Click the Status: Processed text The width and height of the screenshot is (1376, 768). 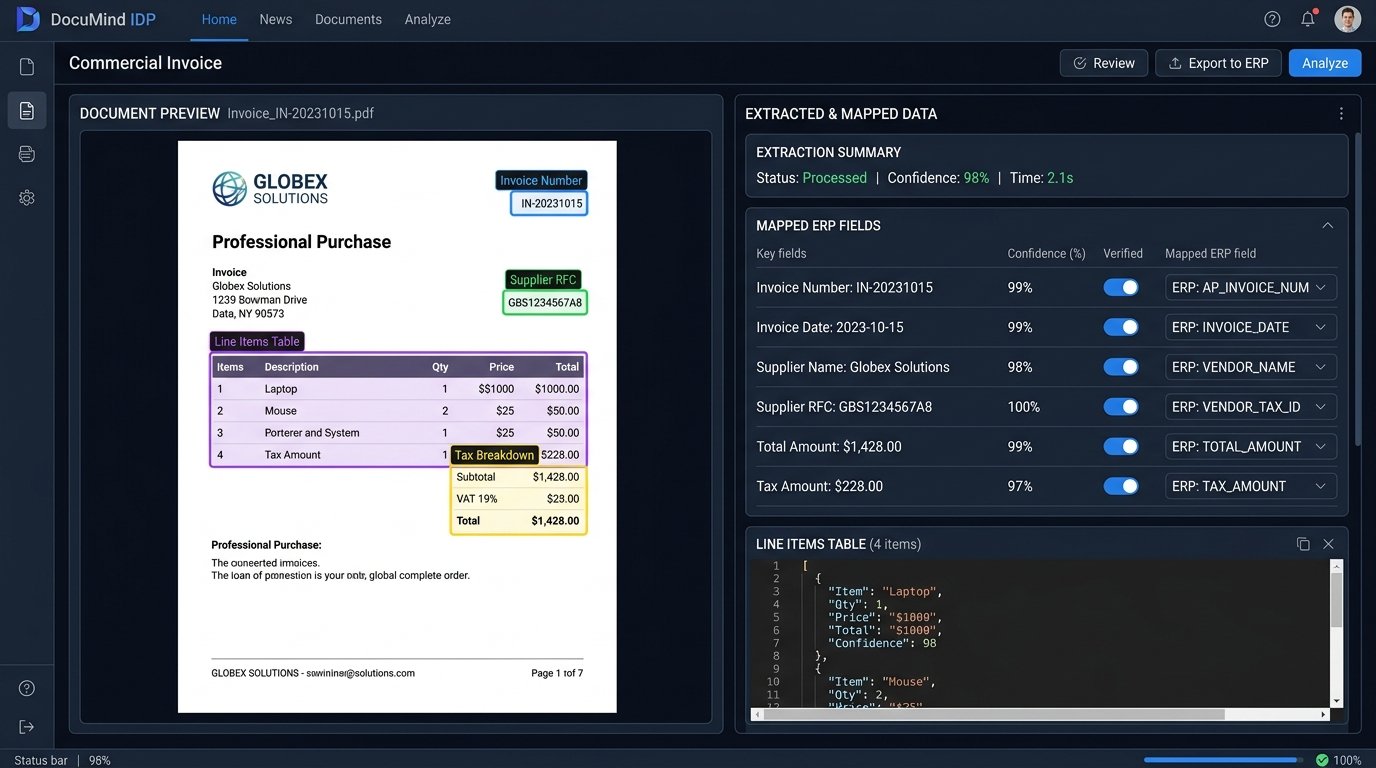tap(811, 178)
